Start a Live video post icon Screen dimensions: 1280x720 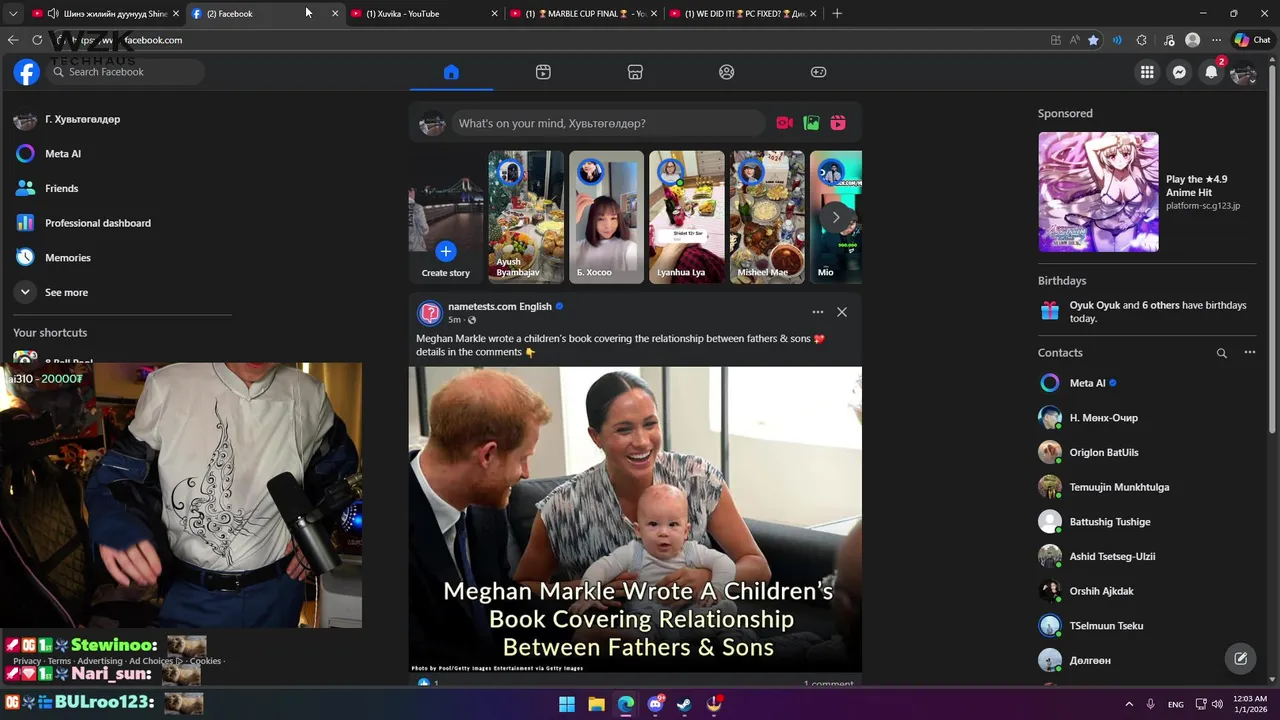click(x=785, y=123)
